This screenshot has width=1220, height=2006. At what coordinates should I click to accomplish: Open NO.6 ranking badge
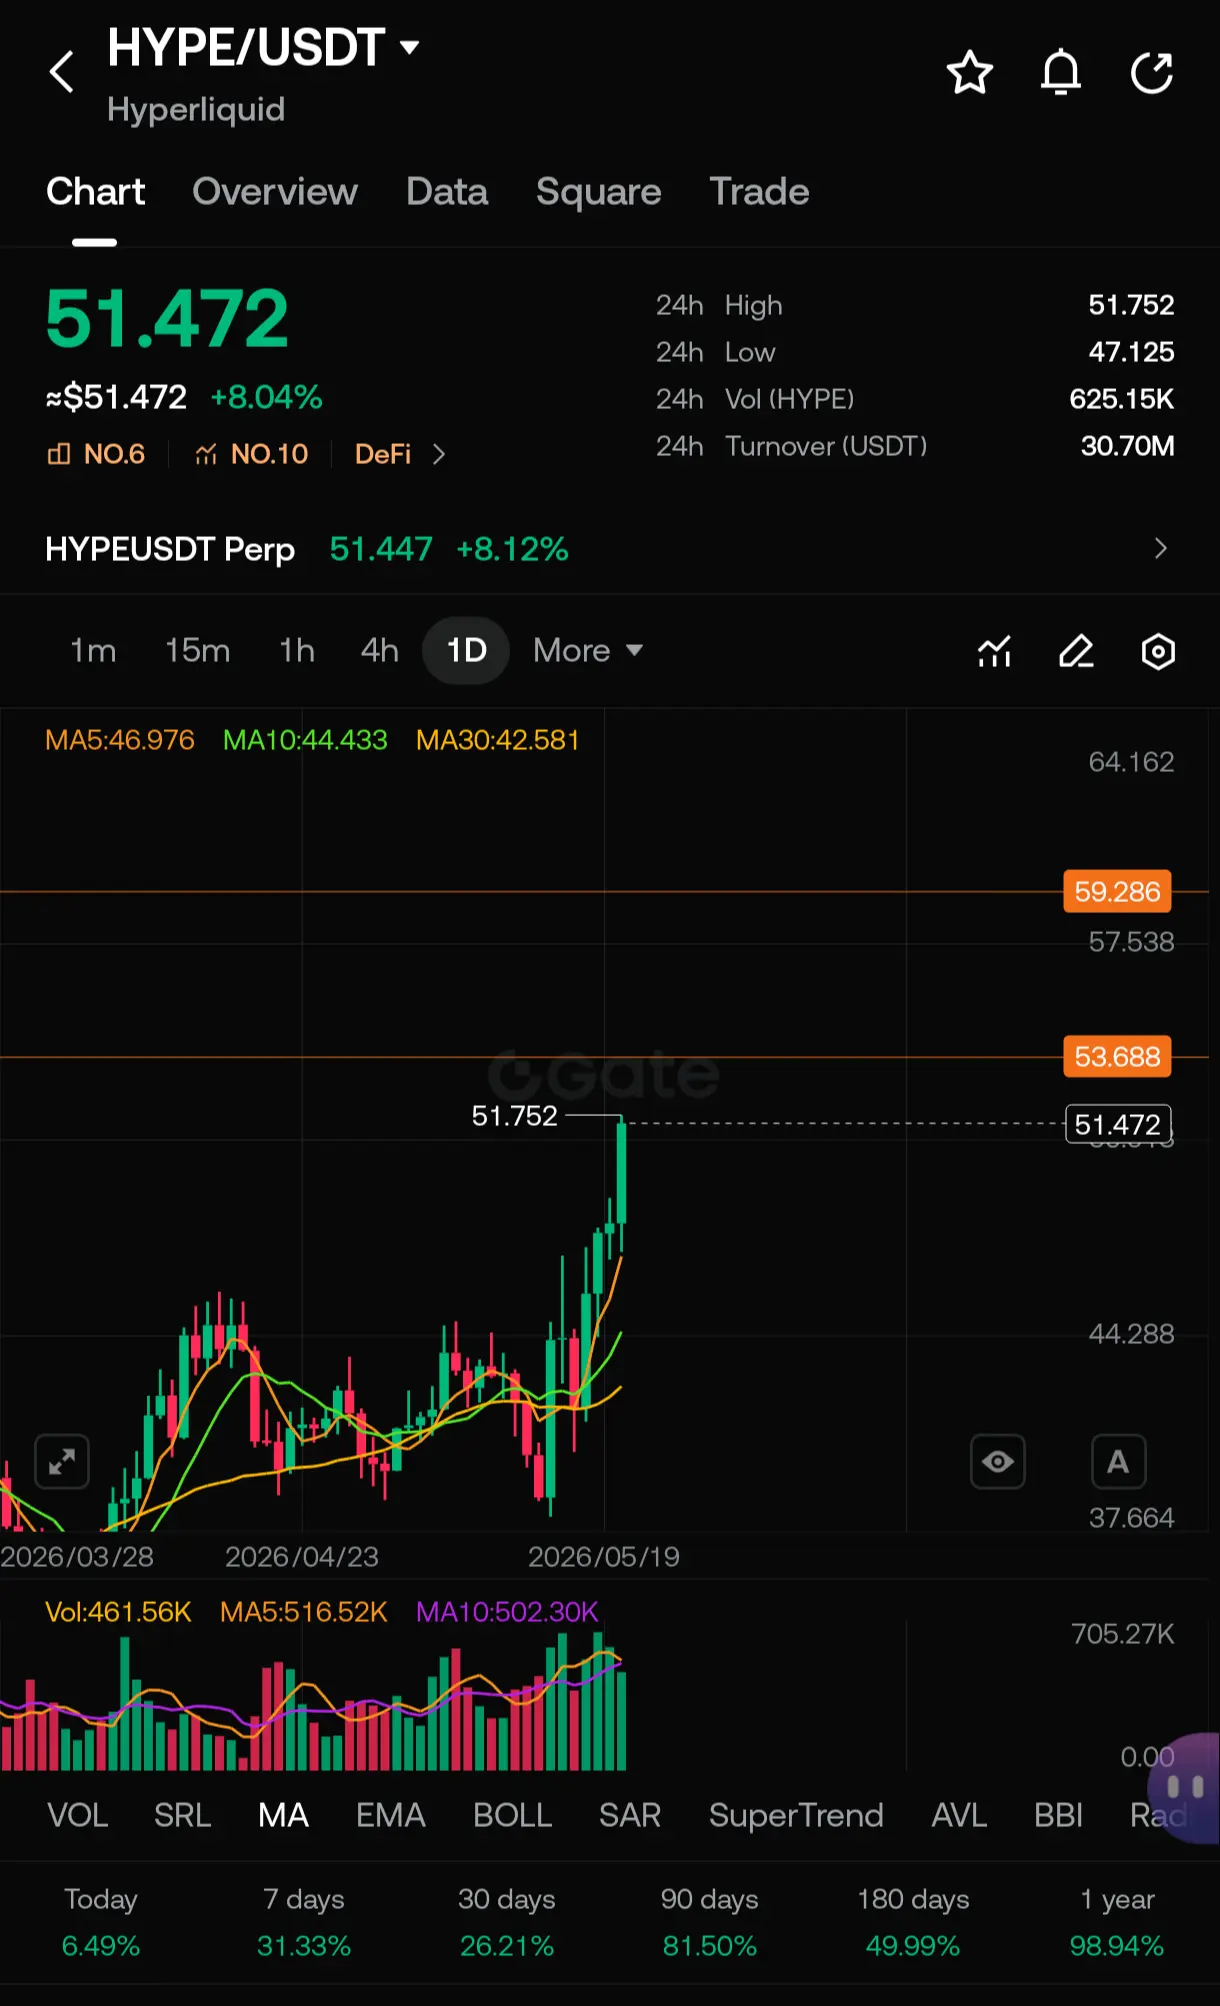(96, 454)
